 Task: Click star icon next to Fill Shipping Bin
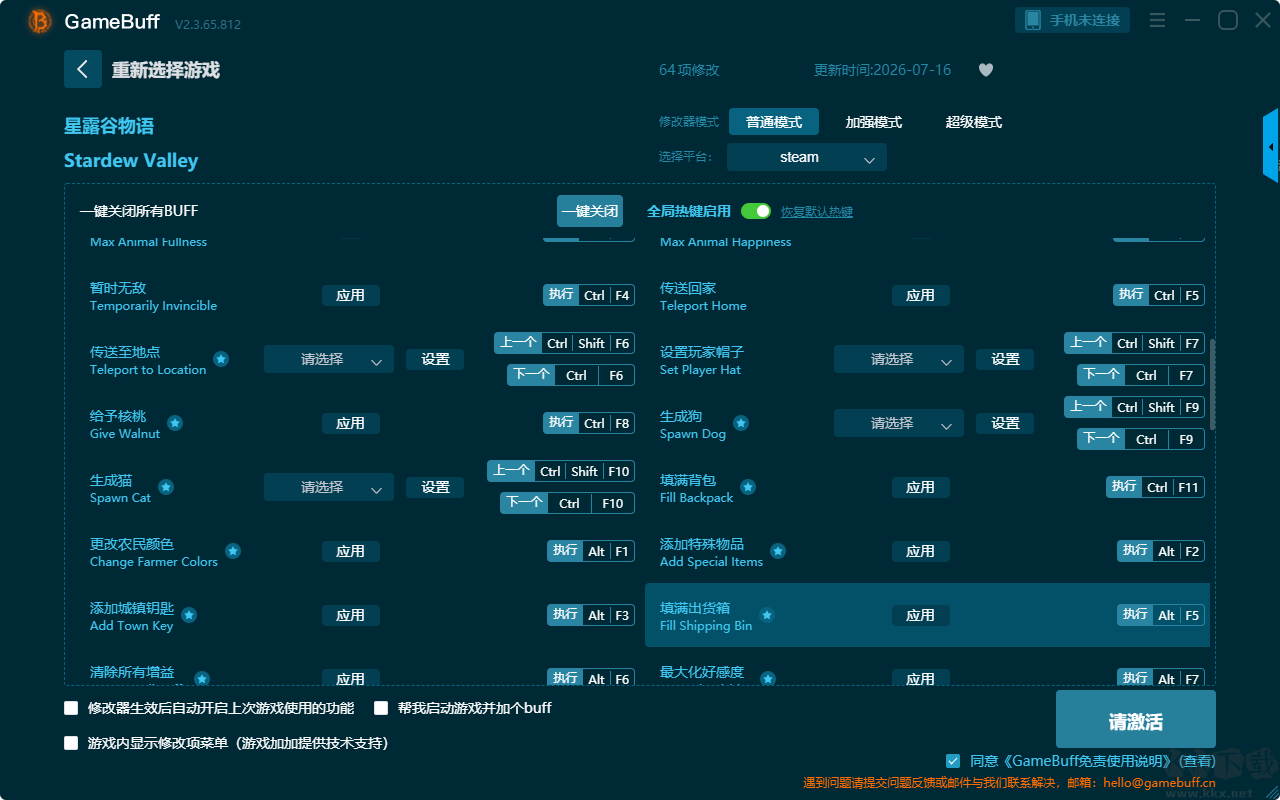tap(767, 615)
